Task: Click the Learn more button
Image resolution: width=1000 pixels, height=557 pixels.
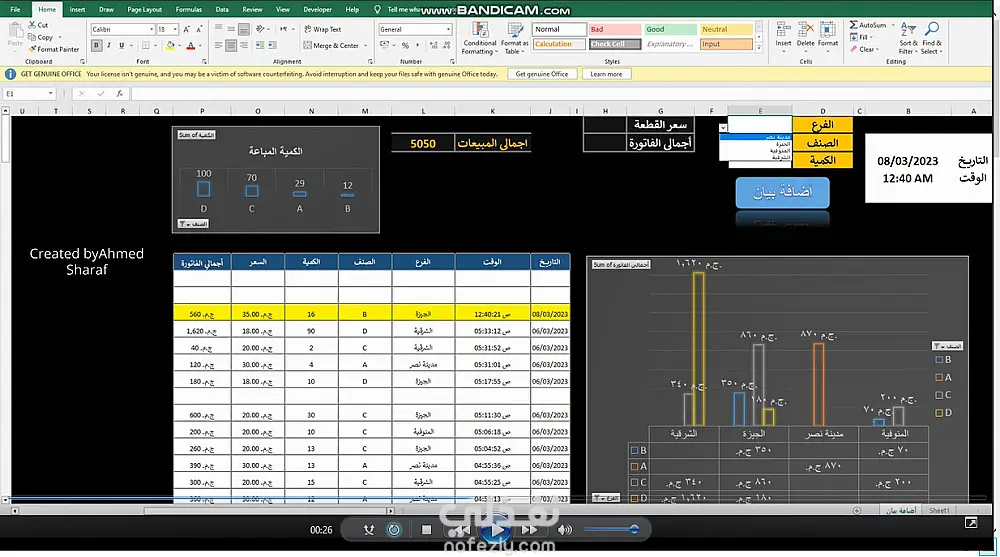Action: 606,74
